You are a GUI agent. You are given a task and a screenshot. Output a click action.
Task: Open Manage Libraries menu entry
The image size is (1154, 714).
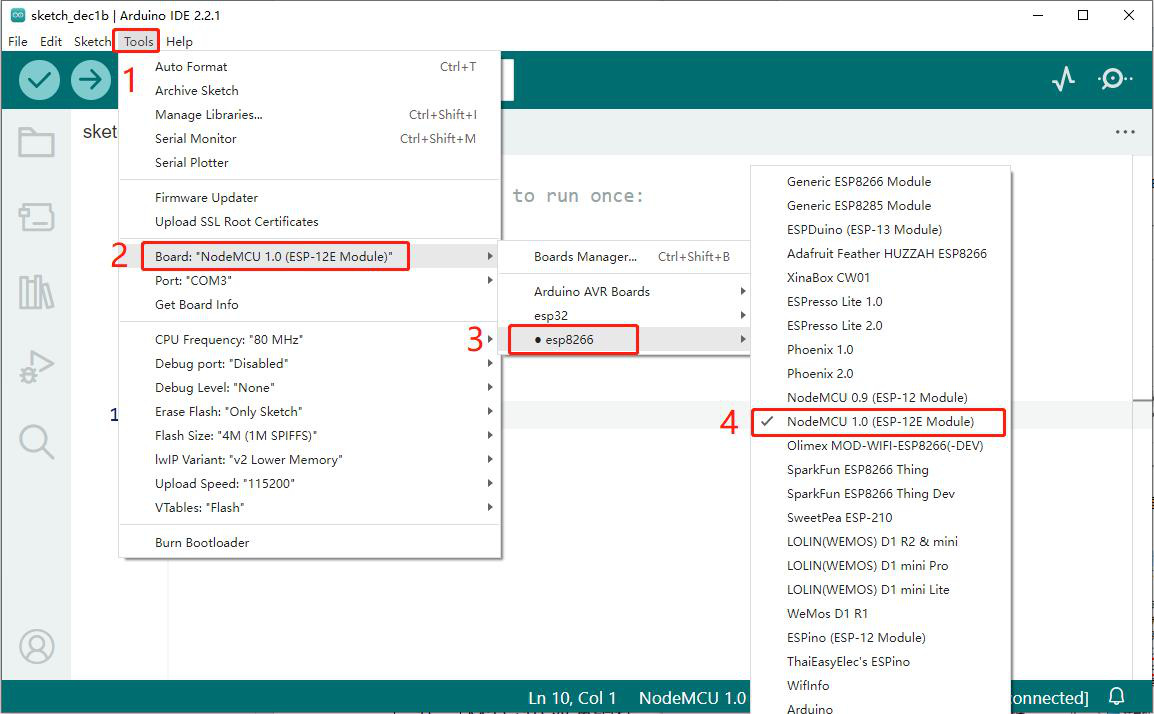(x=310, y=114)
